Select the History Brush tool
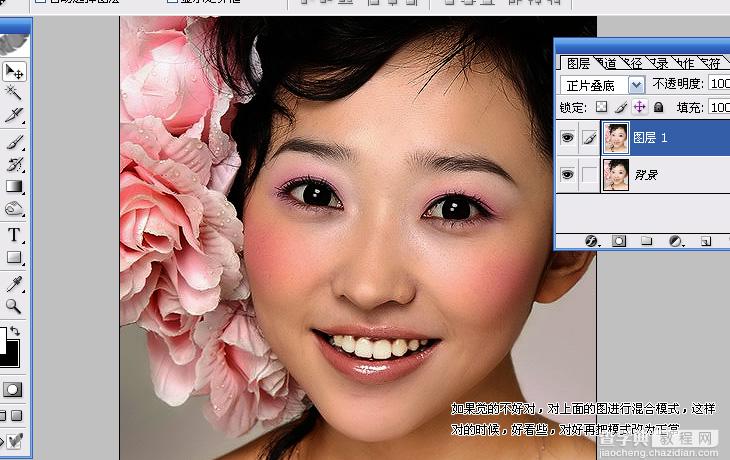Viewport: 730px width, 460px height. point(14,164)
